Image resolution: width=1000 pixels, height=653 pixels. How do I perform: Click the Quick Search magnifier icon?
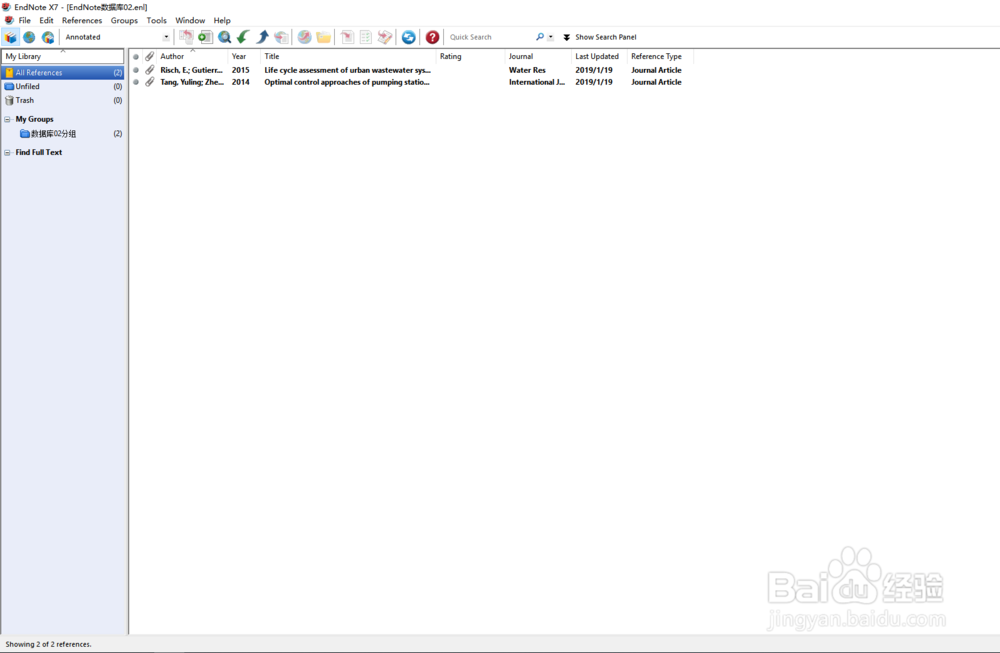[540, 37]
